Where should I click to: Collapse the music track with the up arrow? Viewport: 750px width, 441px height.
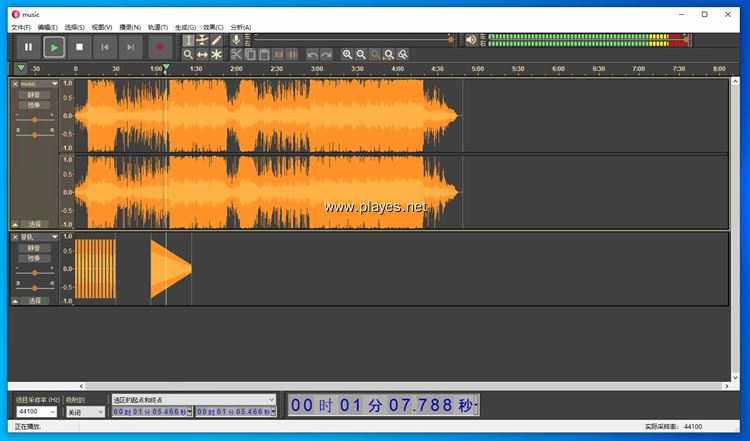tap(15, 224)
